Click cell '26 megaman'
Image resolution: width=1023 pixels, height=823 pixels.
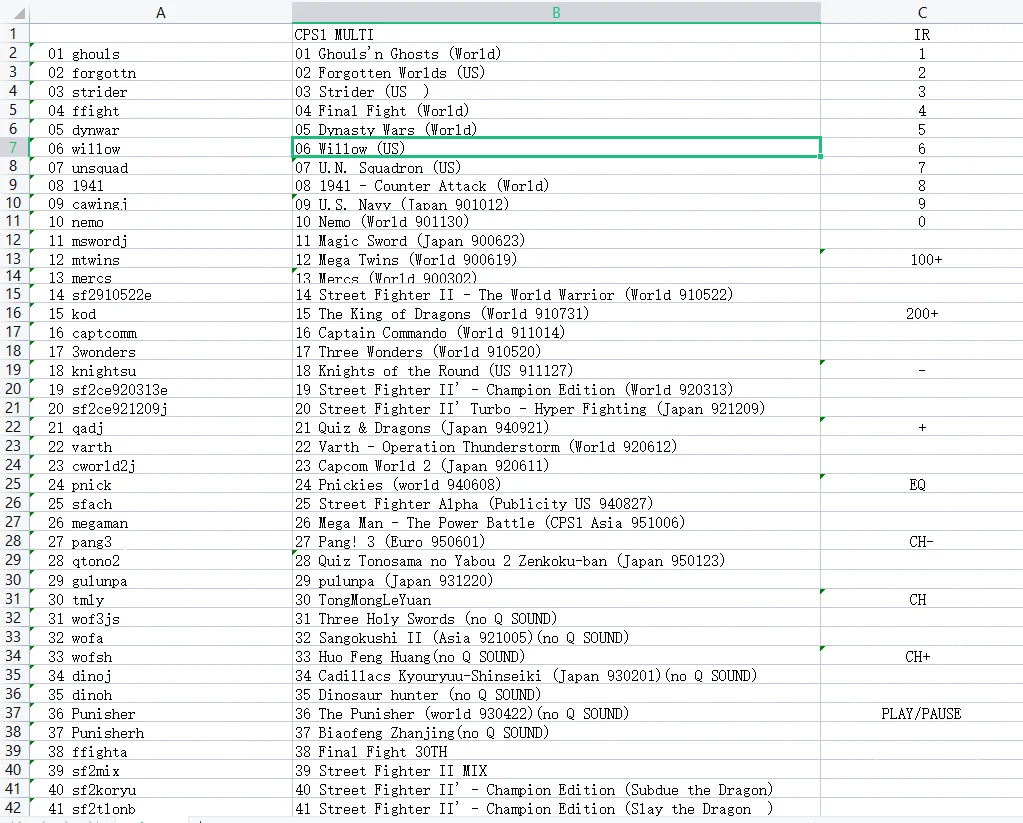tap(160, 522)
